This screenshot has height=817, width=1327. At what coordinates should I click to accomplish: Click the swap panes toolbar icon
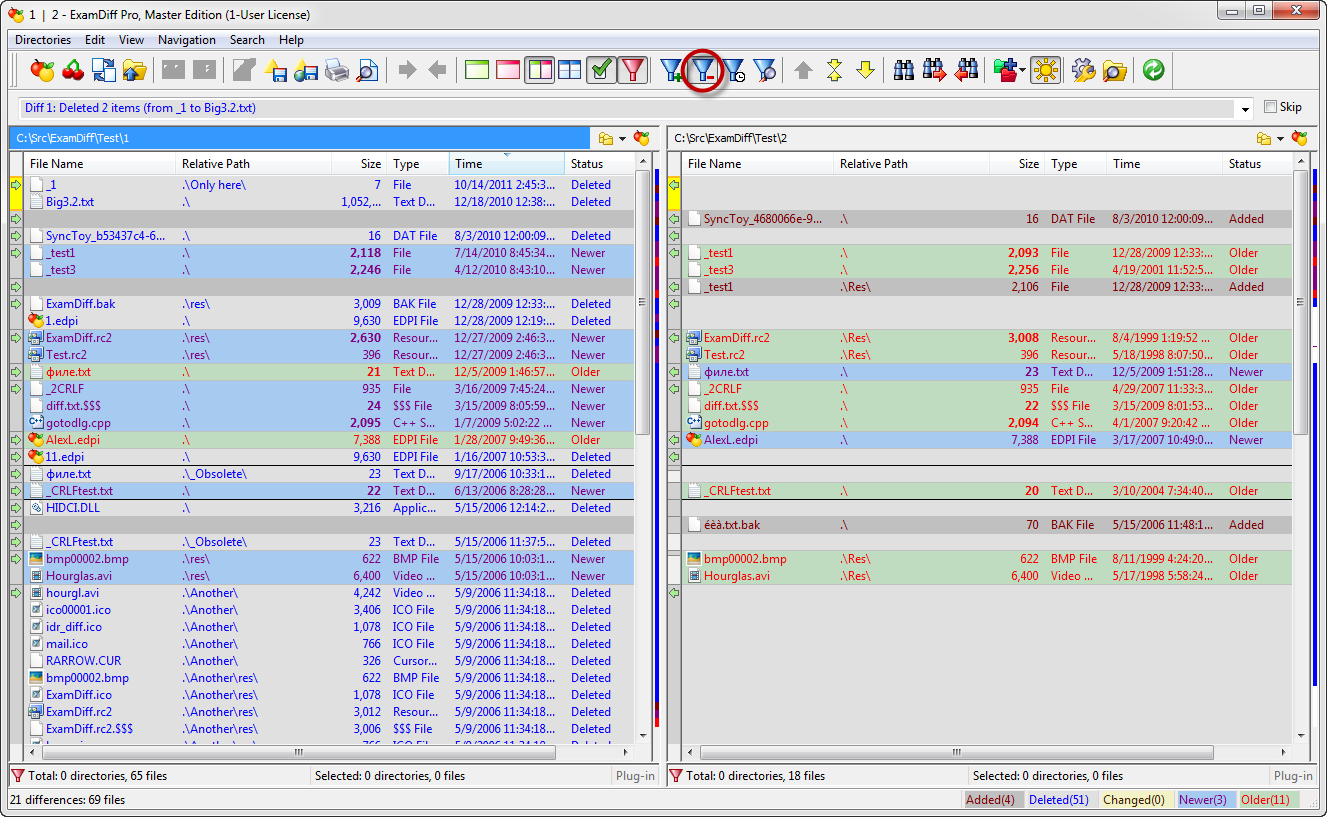click(x=104, y=70)
